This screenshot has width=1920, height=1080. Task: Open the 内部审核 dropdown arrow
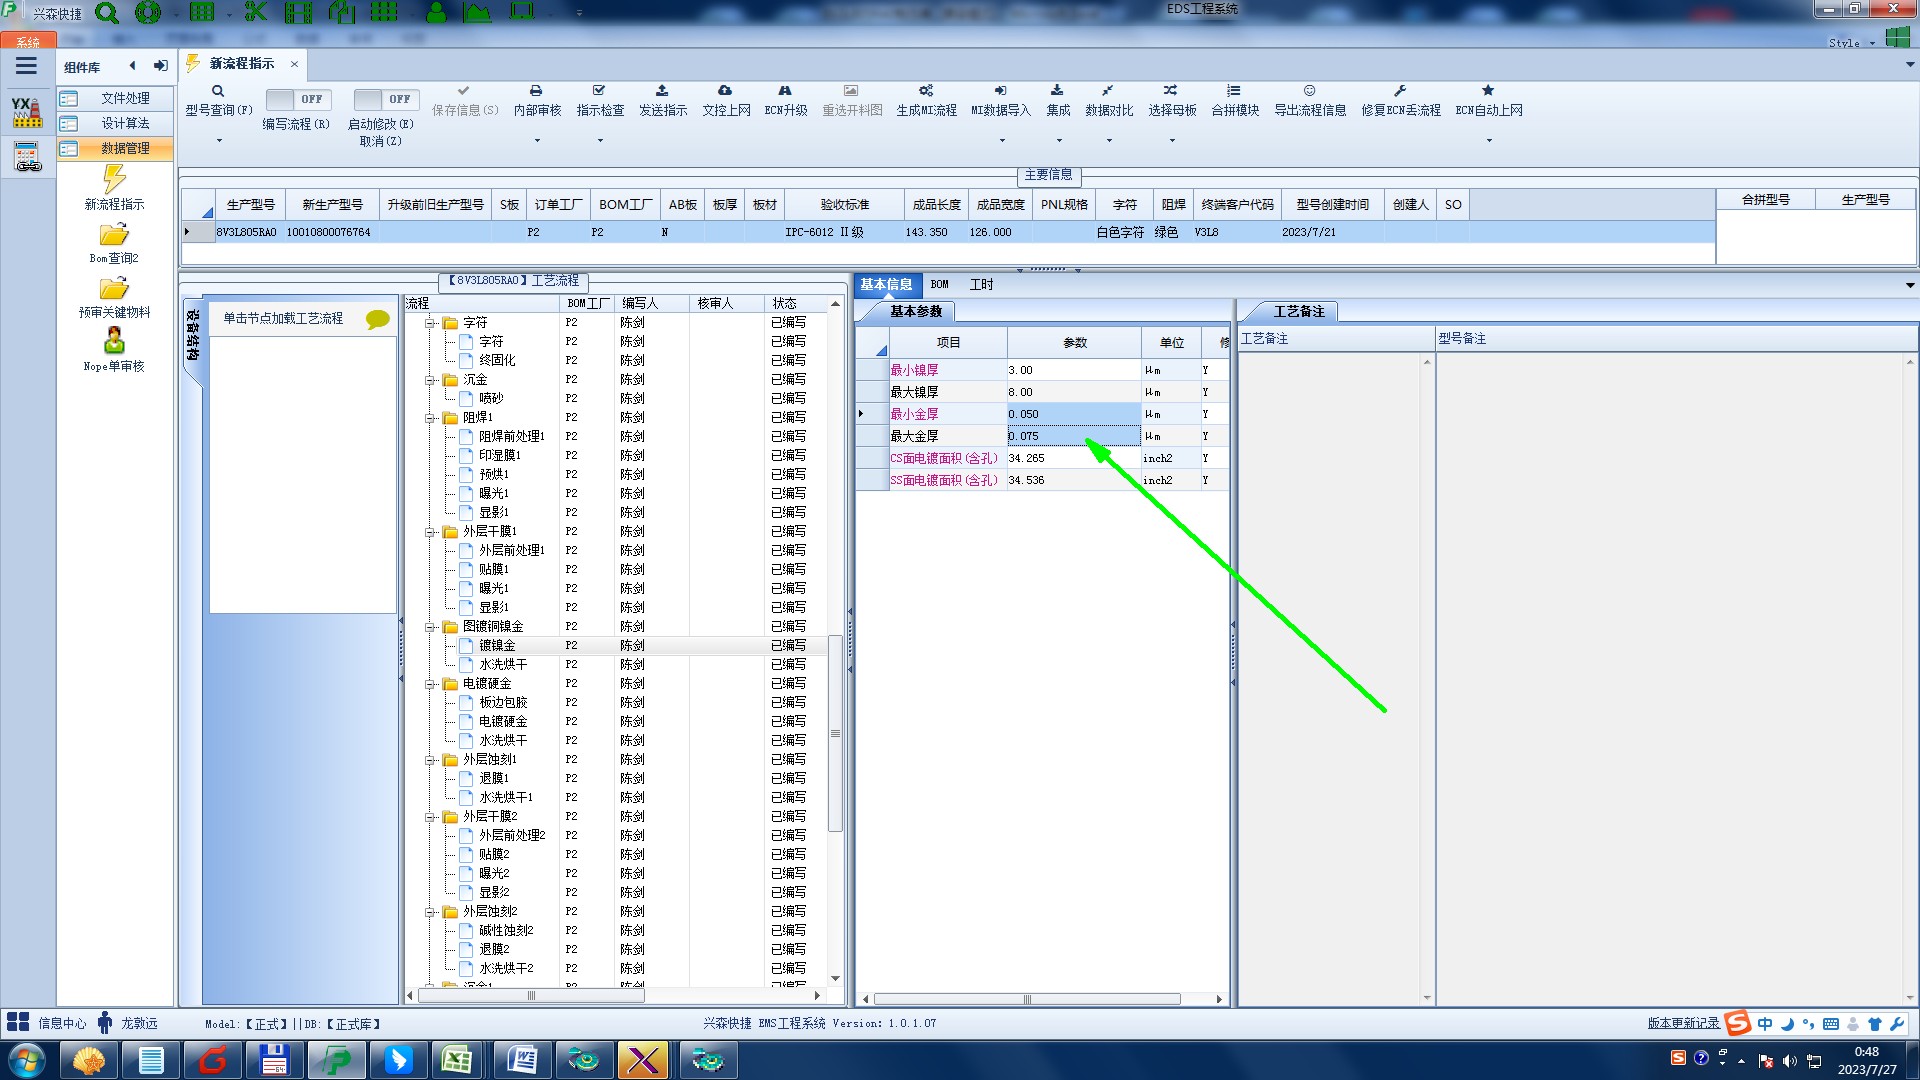pos(537,141)
